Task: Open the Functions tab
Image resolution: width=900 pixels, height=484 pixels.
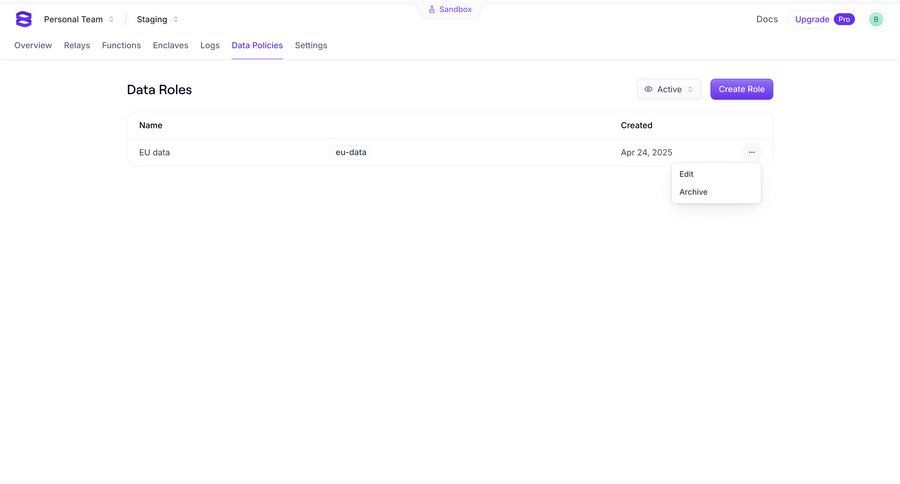Action: [121, 45]
